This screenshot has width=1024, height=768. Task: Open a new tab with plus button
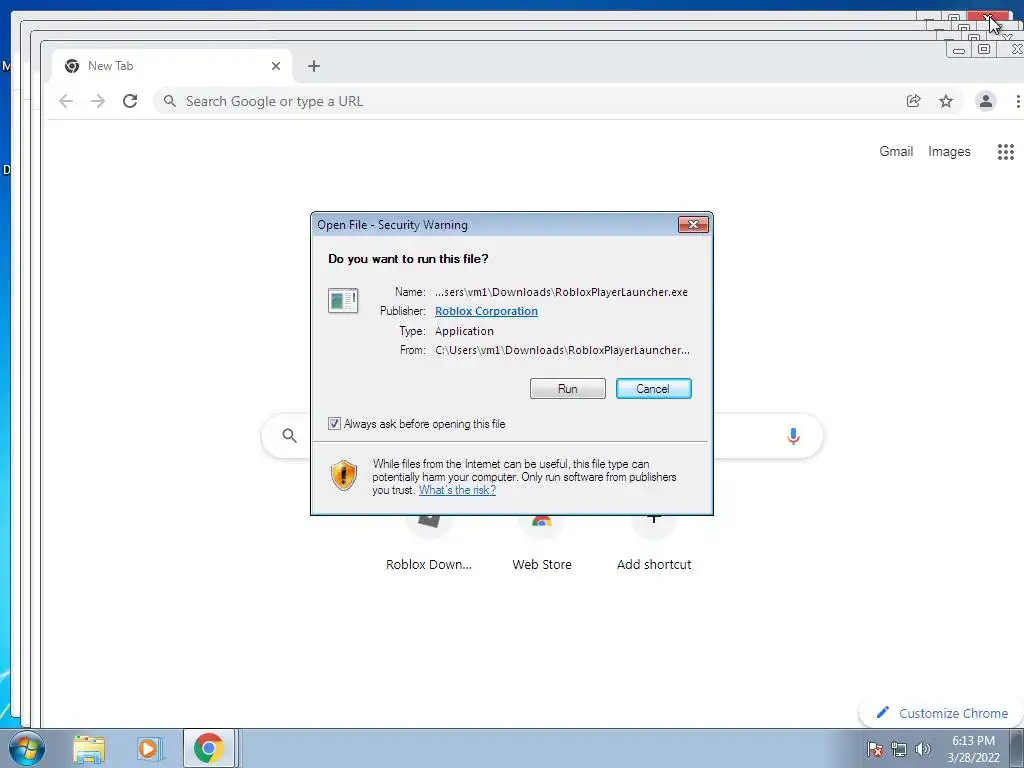[x=313, y=66]
